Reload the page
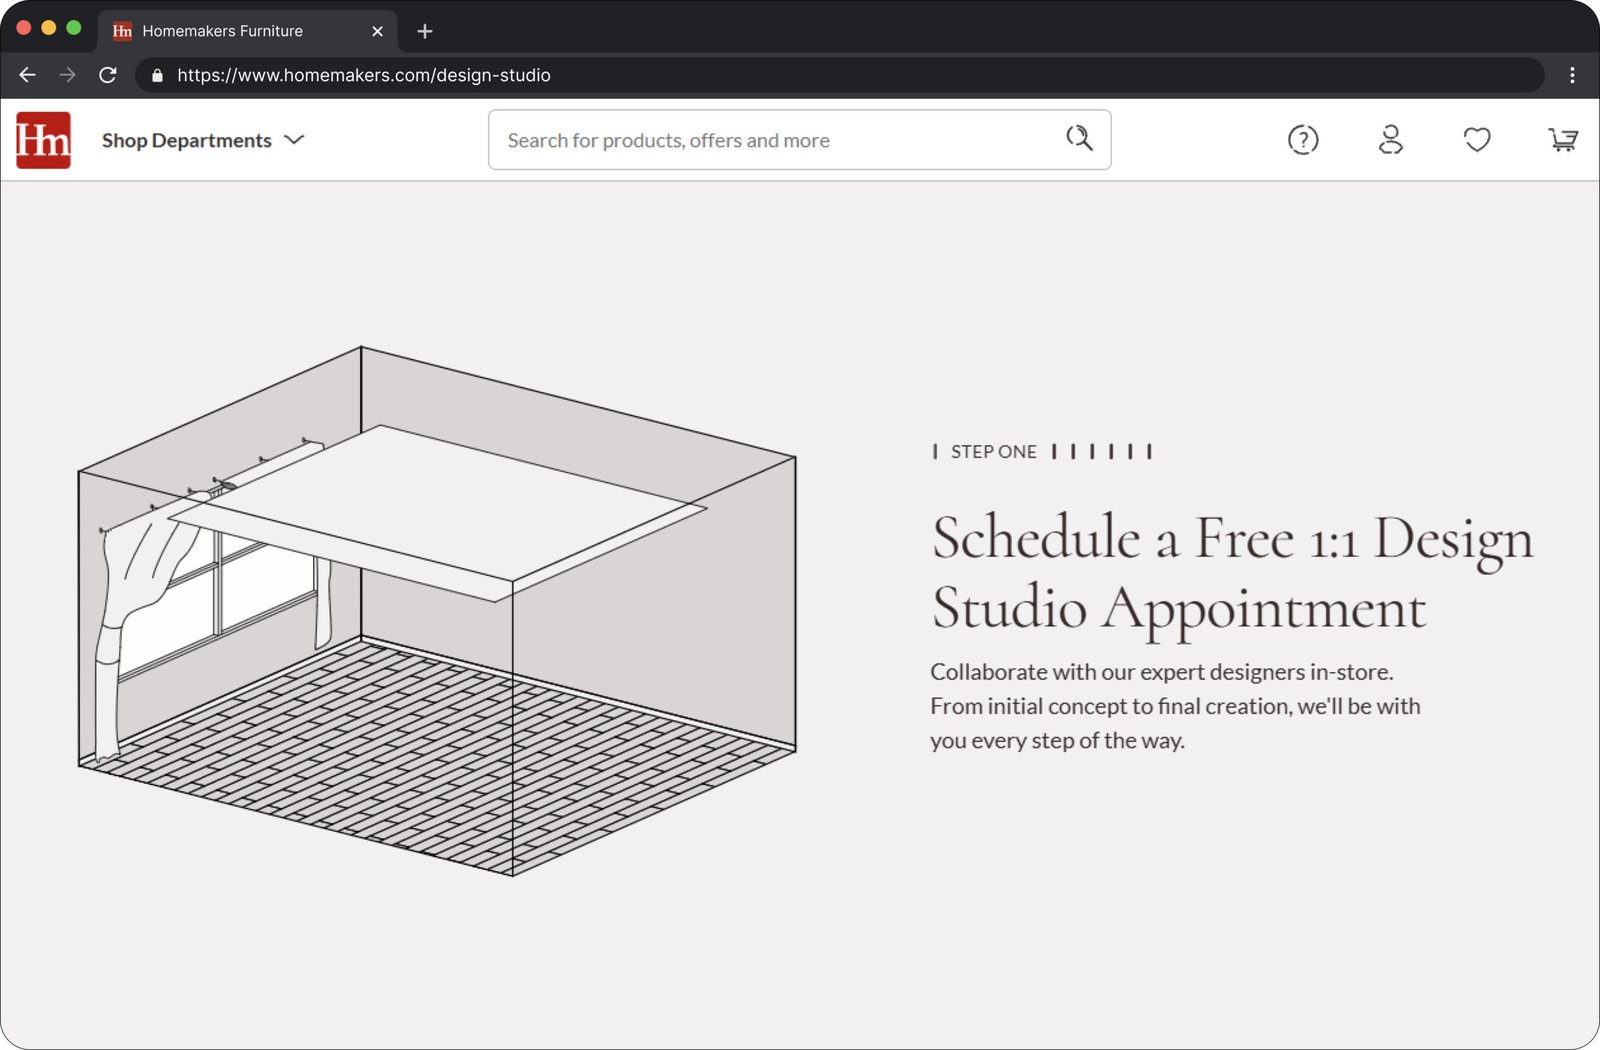The width and height of the screenshot is (1600, 1050). (108, 75)
